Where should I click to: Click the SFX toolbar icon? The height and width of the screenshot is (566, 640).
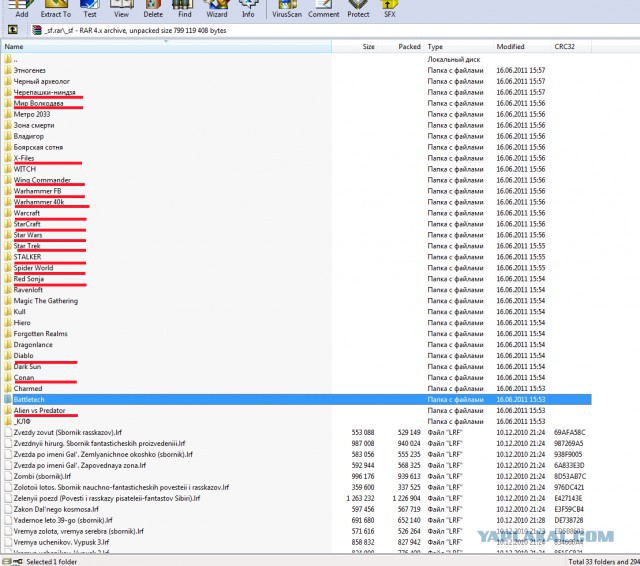(x=389, y=9)
